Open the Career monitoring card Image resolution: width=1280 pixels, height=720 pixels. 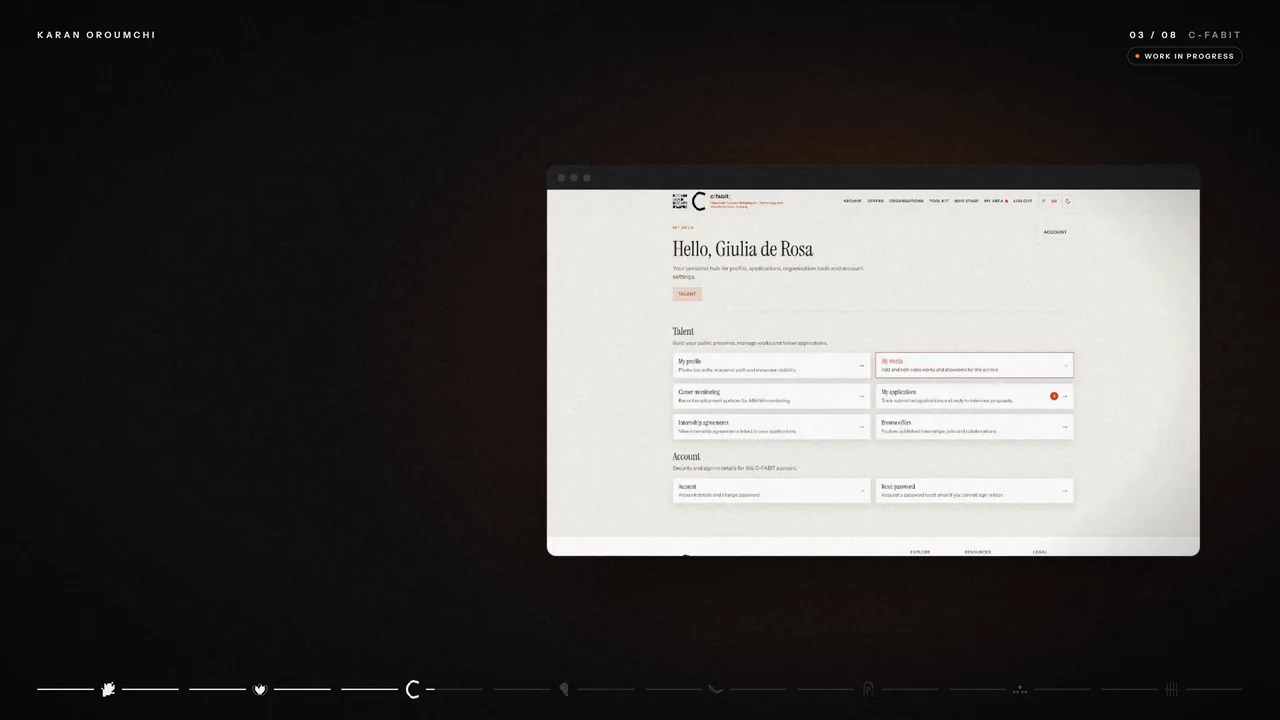(771, 396)
